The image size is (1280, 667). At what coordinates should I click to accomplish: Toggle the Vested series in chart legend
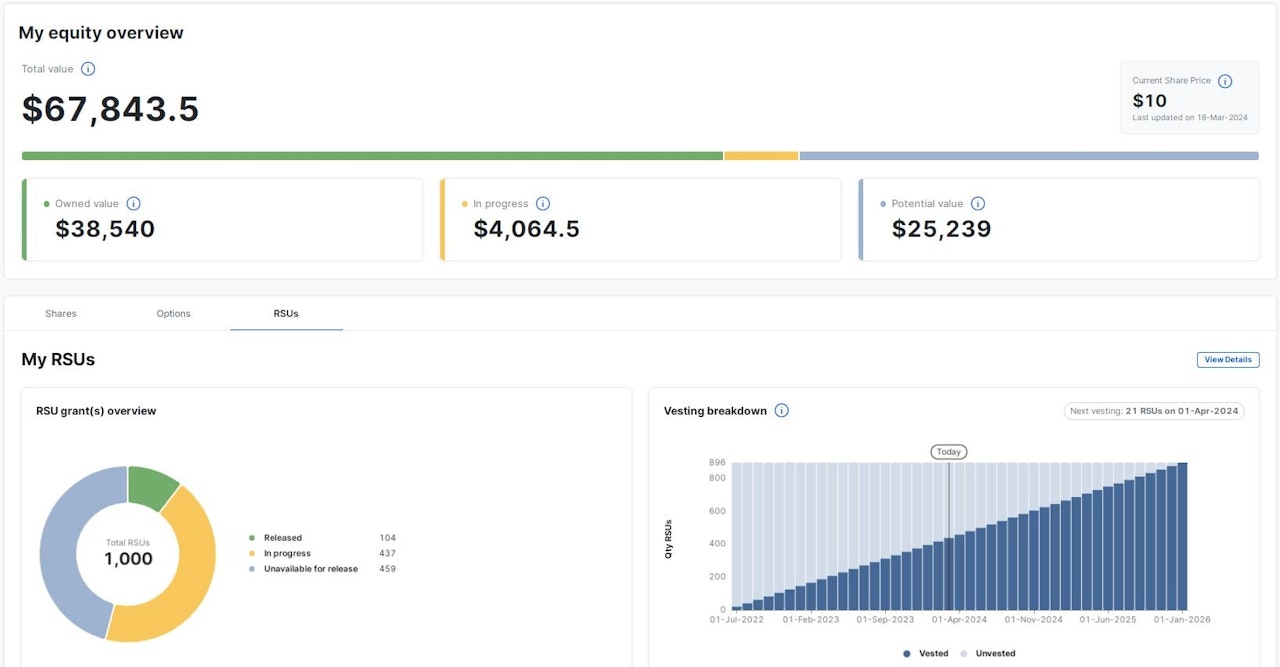point(925,654)
